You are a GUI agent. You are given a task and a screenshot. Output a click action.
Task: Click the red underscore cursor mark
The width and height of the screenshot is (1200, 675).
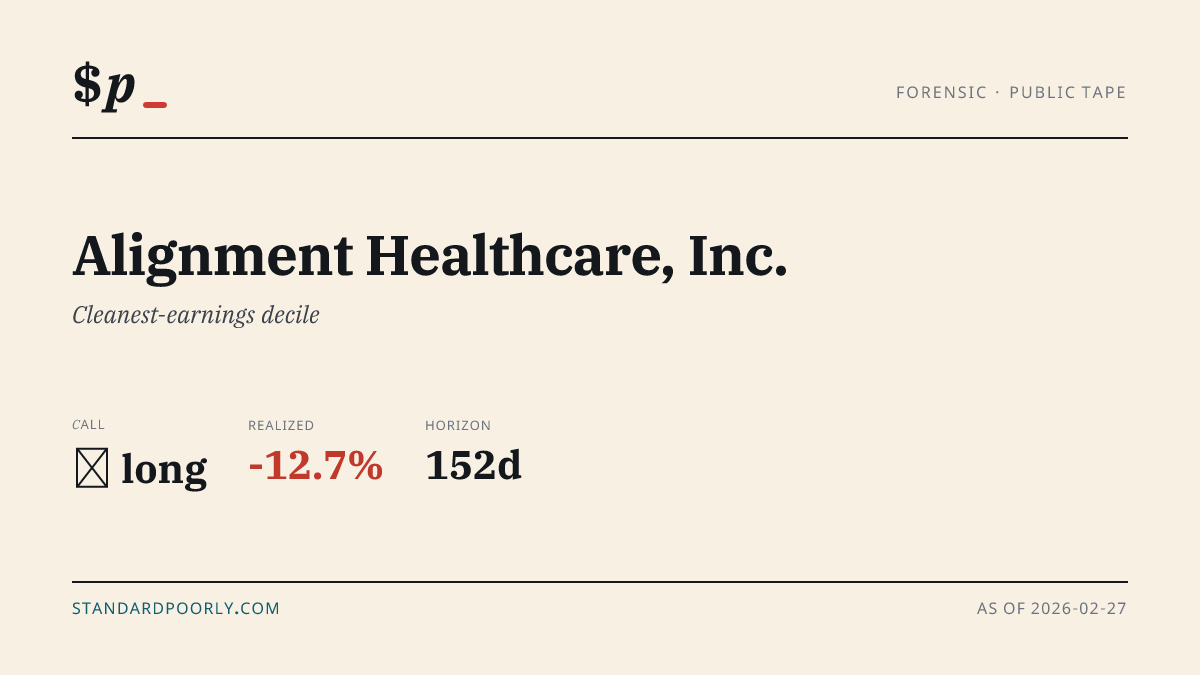pos(155,105)
